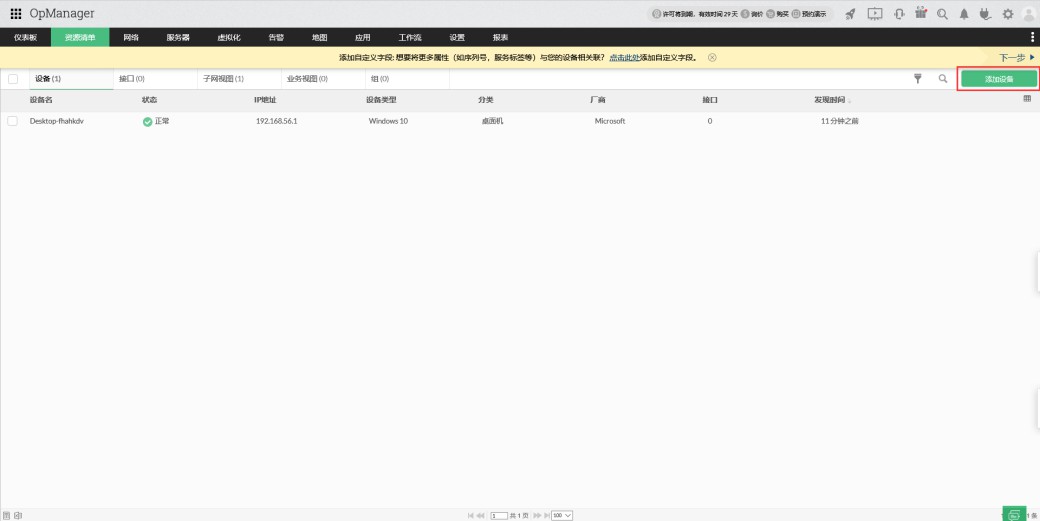Click the 点击此处 link in banner
This screenshot has height=521, width=1040.
tap(624, 58)
